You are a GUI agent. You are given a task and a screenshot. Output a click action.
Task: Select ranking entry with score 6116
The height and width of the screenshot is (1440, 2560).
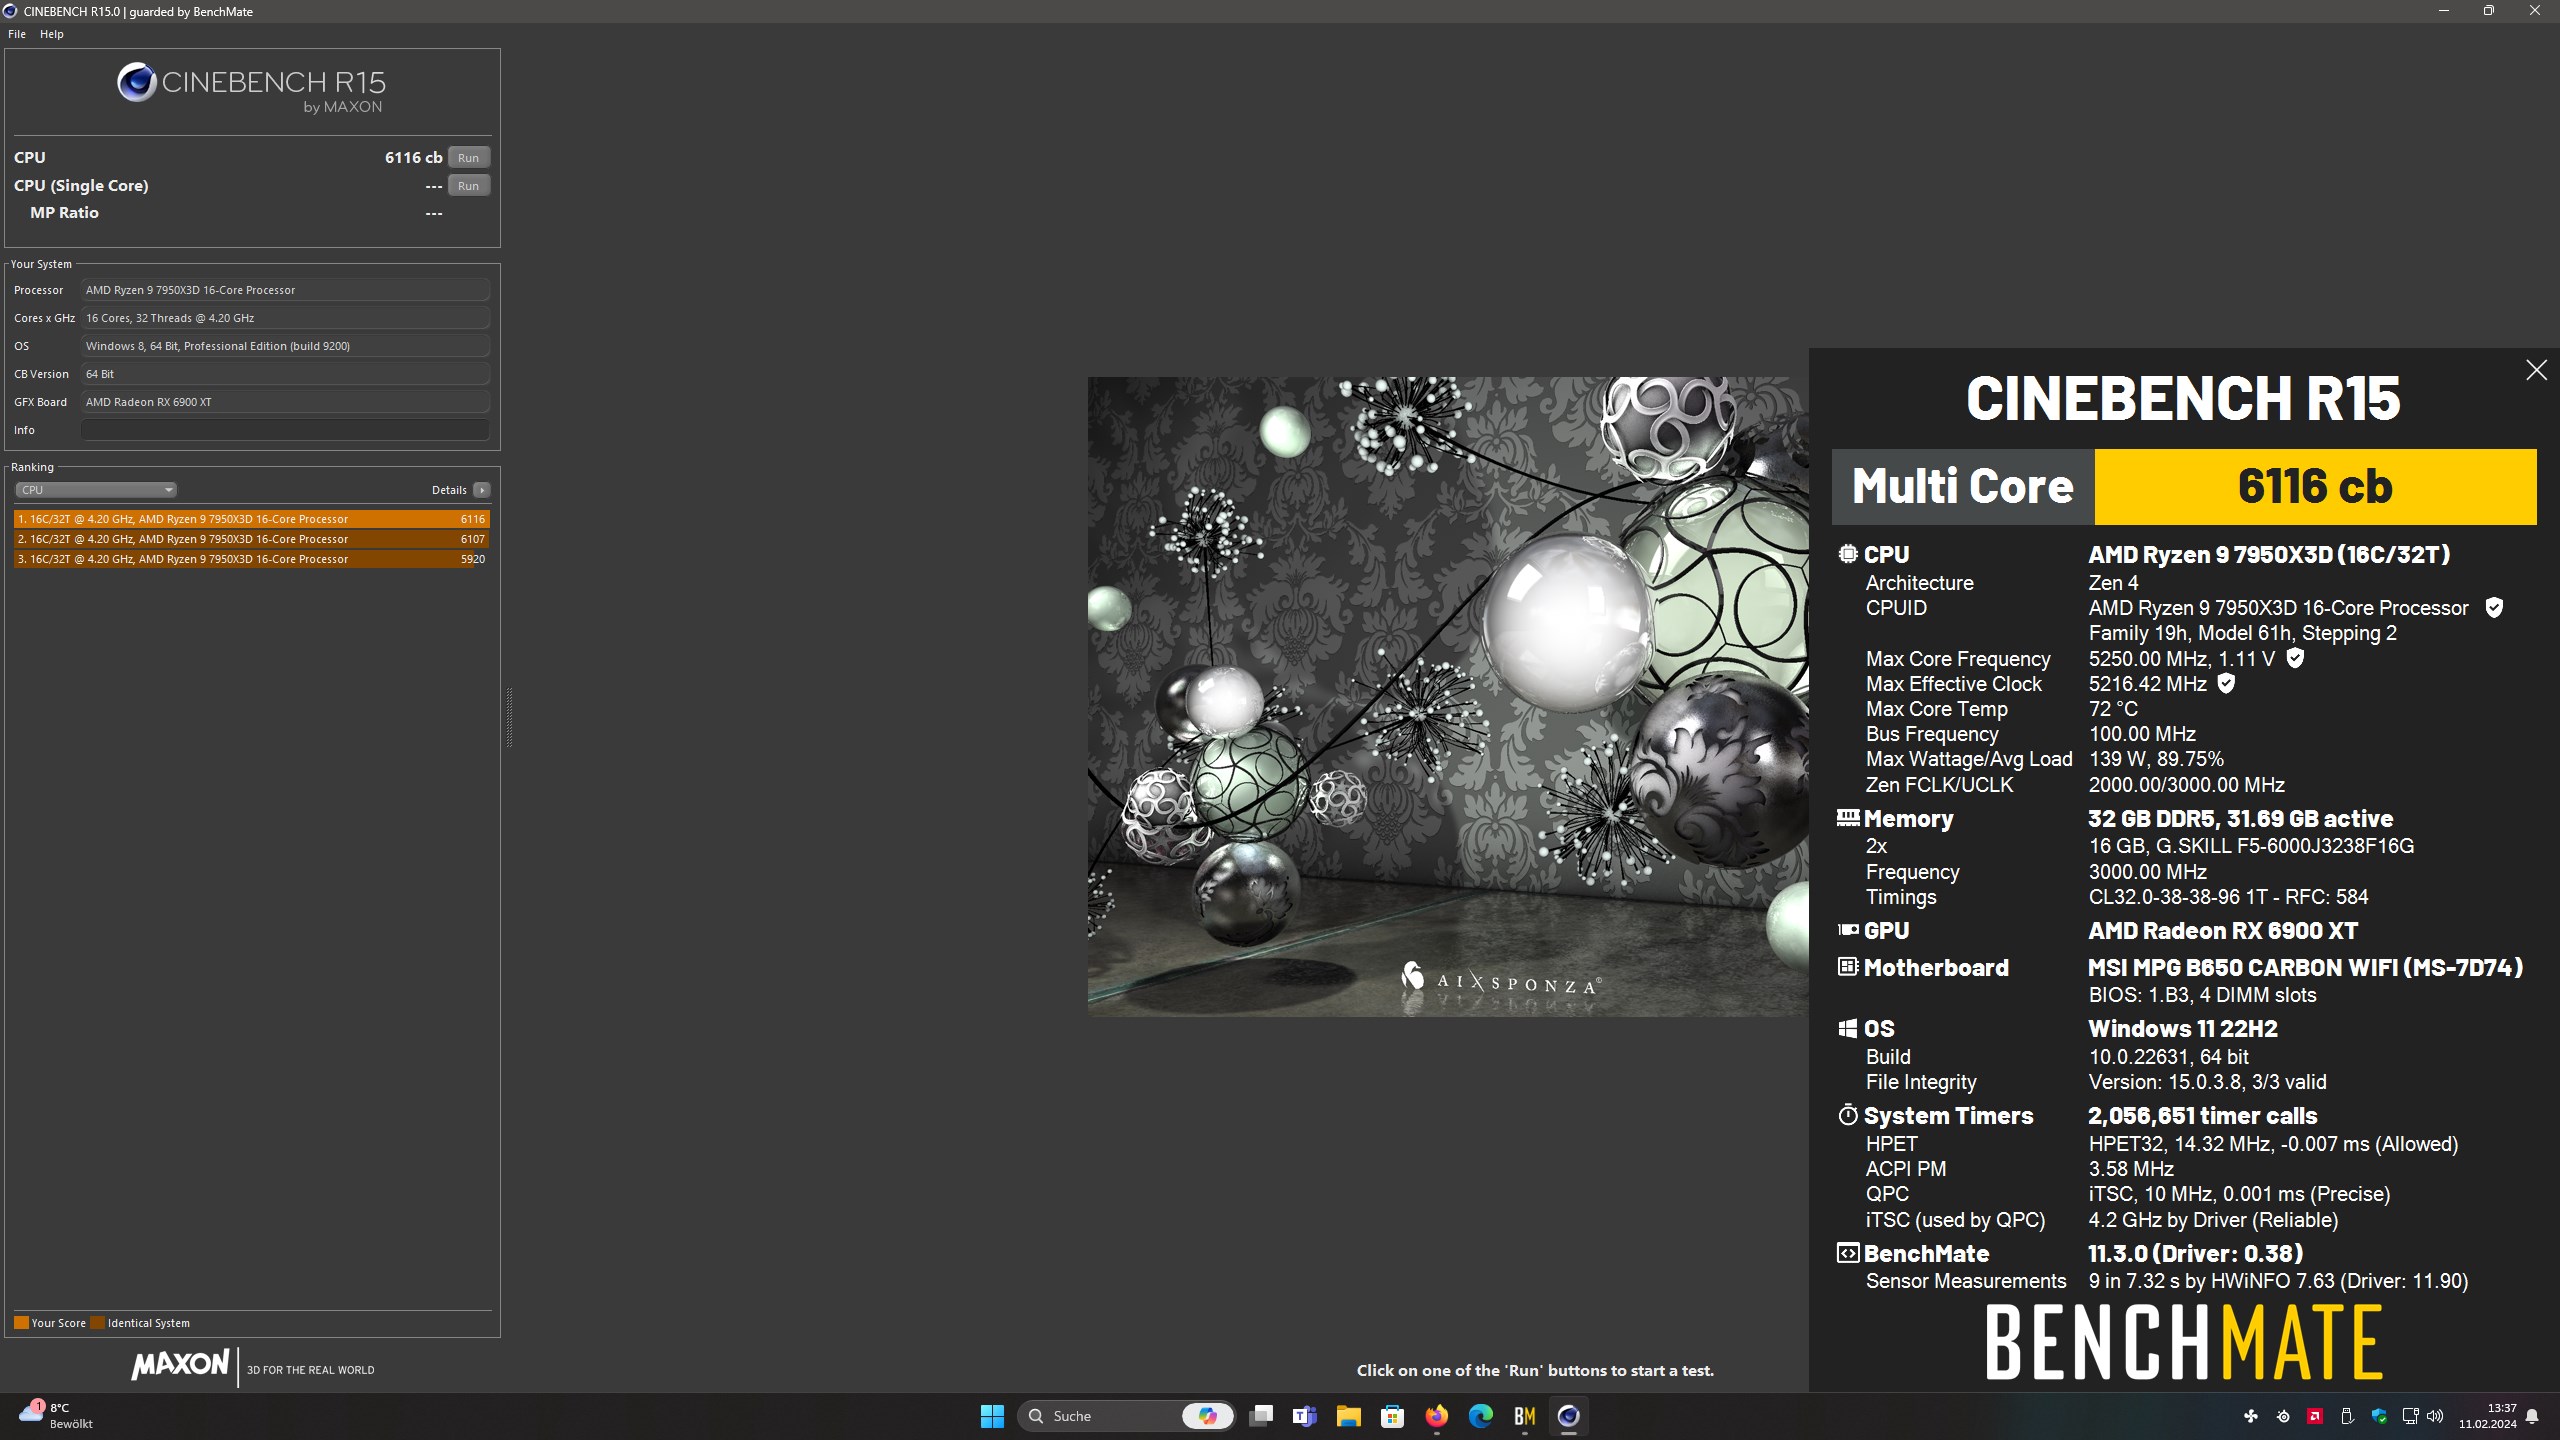click(252, 519)
